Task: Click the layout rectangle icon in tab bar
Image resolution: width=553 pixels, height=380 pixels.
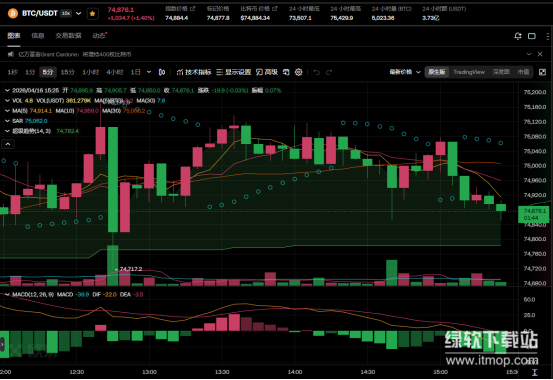Action: click(x=532, y=36)
